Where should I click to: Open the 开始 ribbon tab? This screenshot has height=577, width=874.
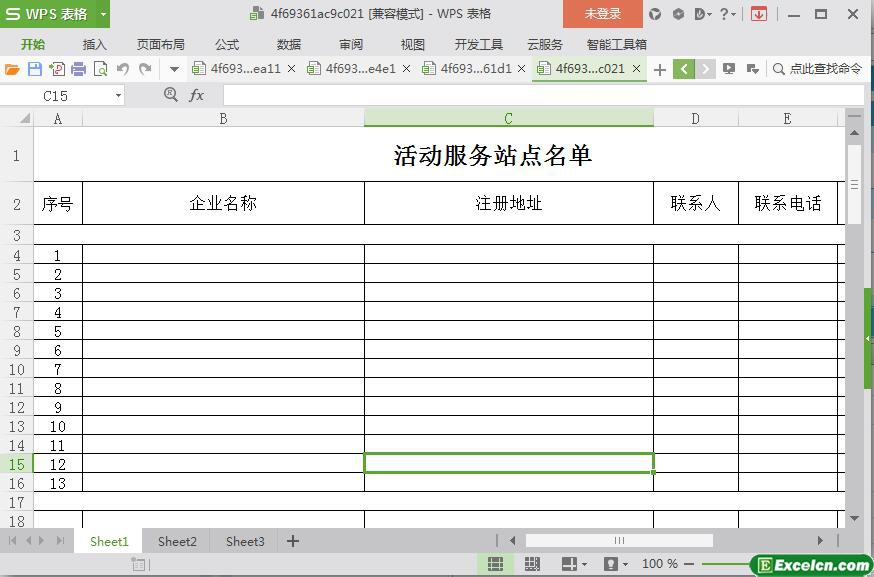pos(33,45)
